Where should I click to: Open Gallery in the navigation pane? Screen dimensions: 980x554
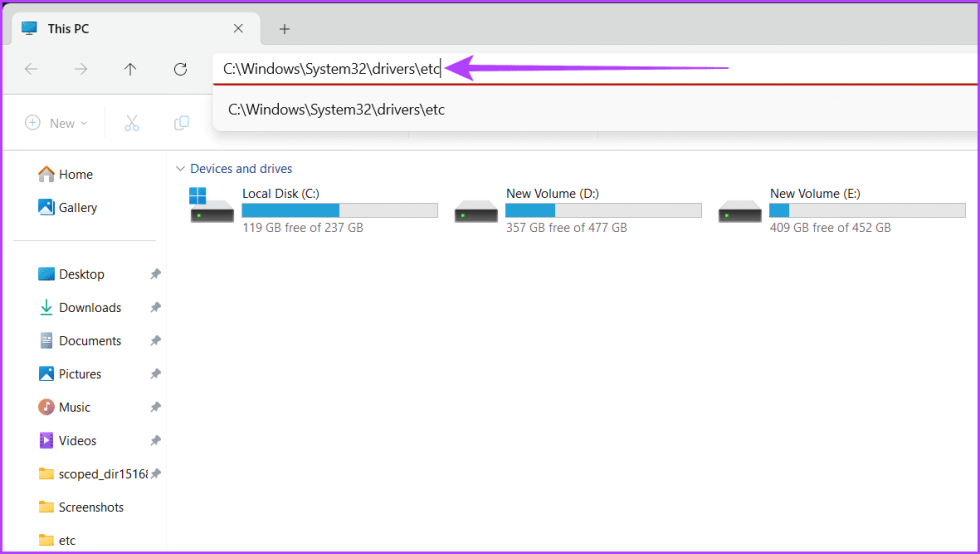(x=68, y=208)
